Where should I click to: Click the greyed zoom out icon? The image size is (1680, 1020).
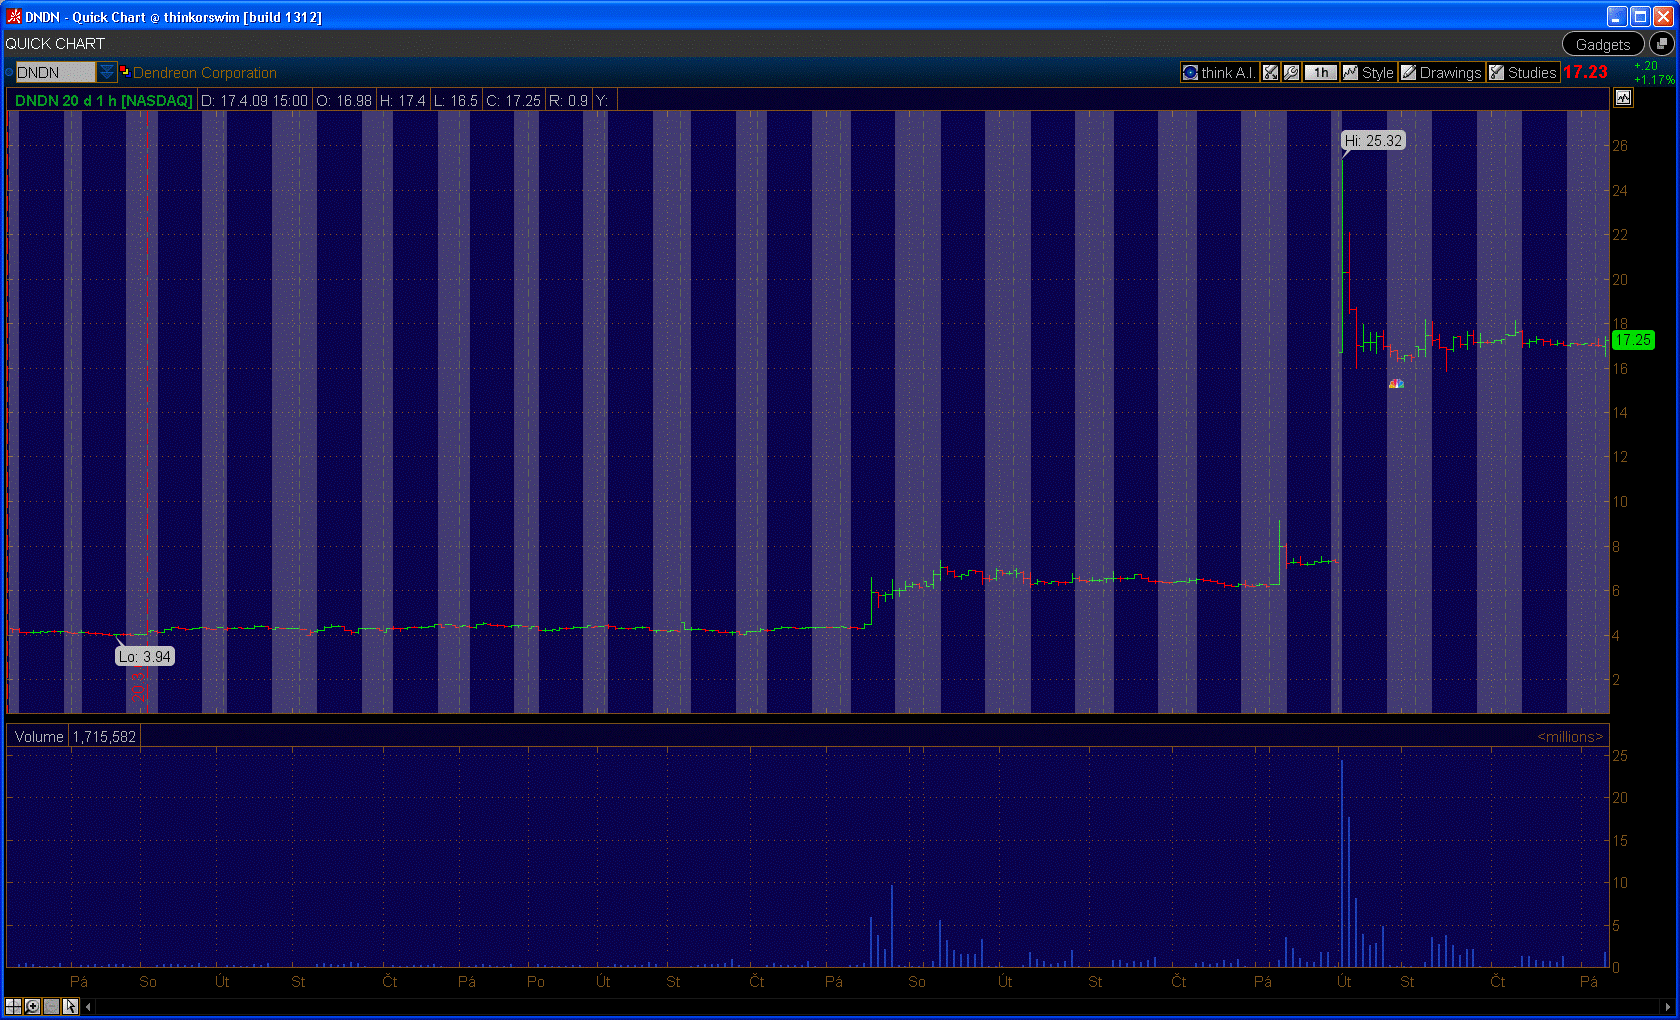click(x=51, y=1006)
